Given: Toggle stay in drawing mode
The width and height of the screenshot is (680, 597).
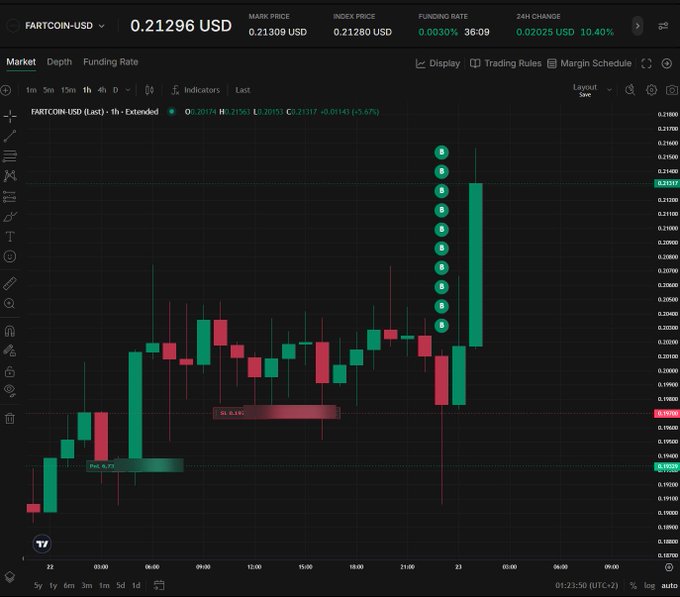Looking at the screenshot, I should point(10,351).
